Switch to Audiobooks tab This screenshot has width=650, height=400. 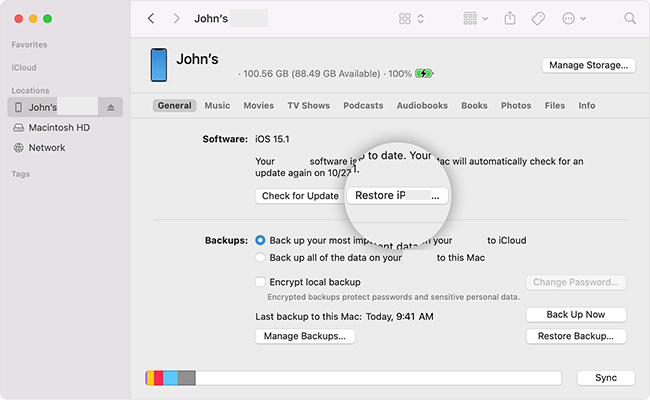pos(422,105)
